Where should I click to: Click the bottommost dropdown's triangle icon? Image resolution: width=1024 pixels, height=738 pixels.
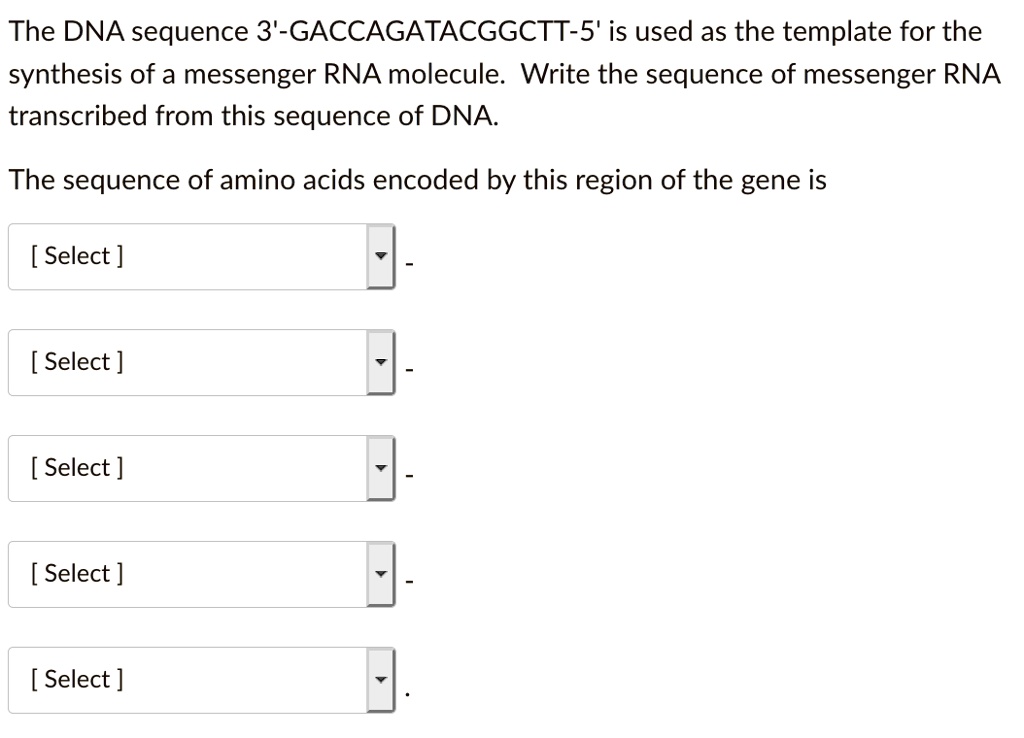click(x=381, y=679)
